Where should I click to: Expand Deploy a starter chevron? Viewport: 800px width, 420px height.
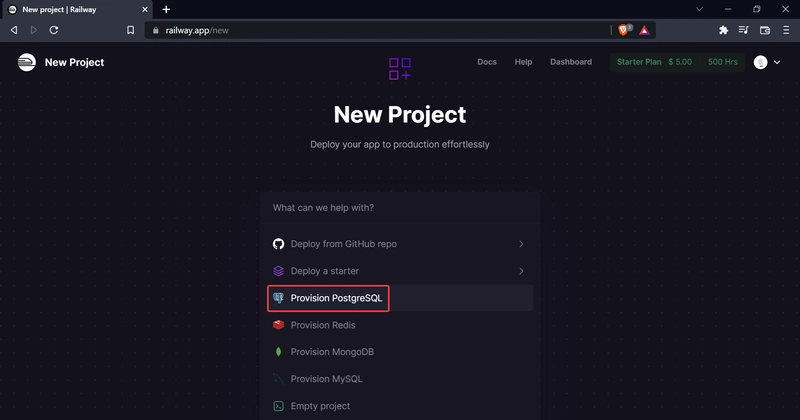pos(521,271)
